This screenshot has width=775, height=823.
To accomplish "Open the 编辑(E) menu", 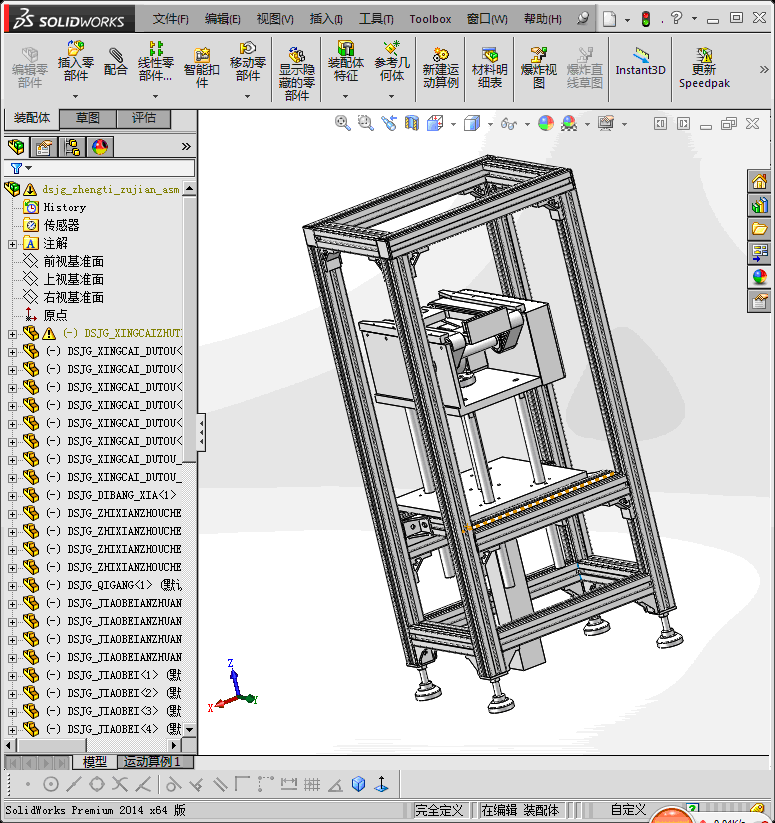I will click(x=222, y=19).
